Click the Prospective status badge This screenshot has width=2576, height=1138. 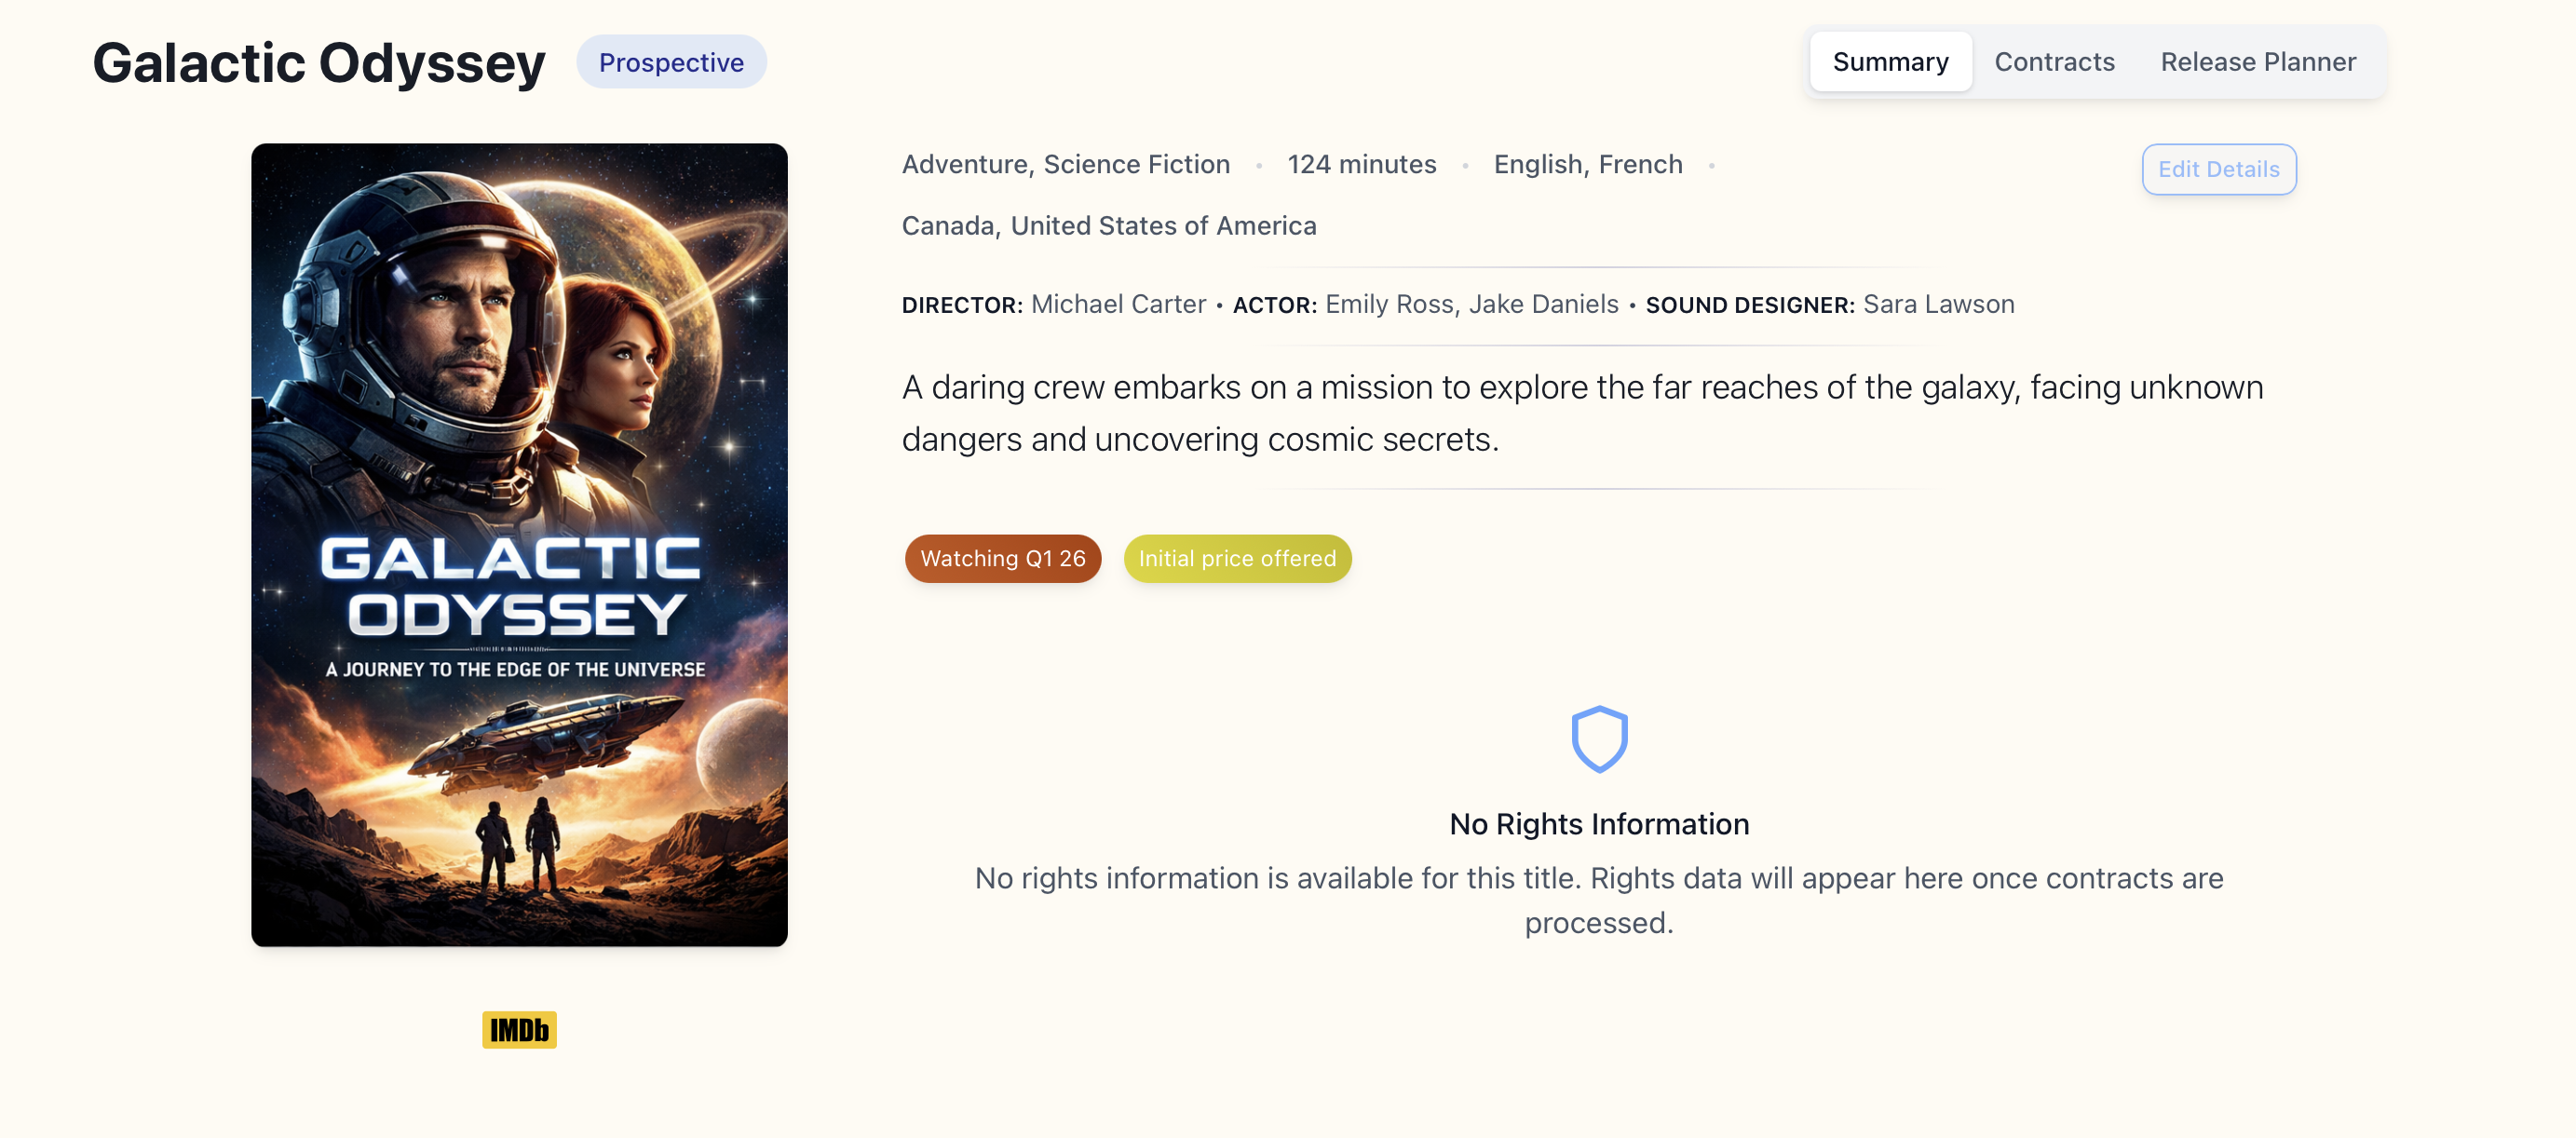click(x=671, y=62)
